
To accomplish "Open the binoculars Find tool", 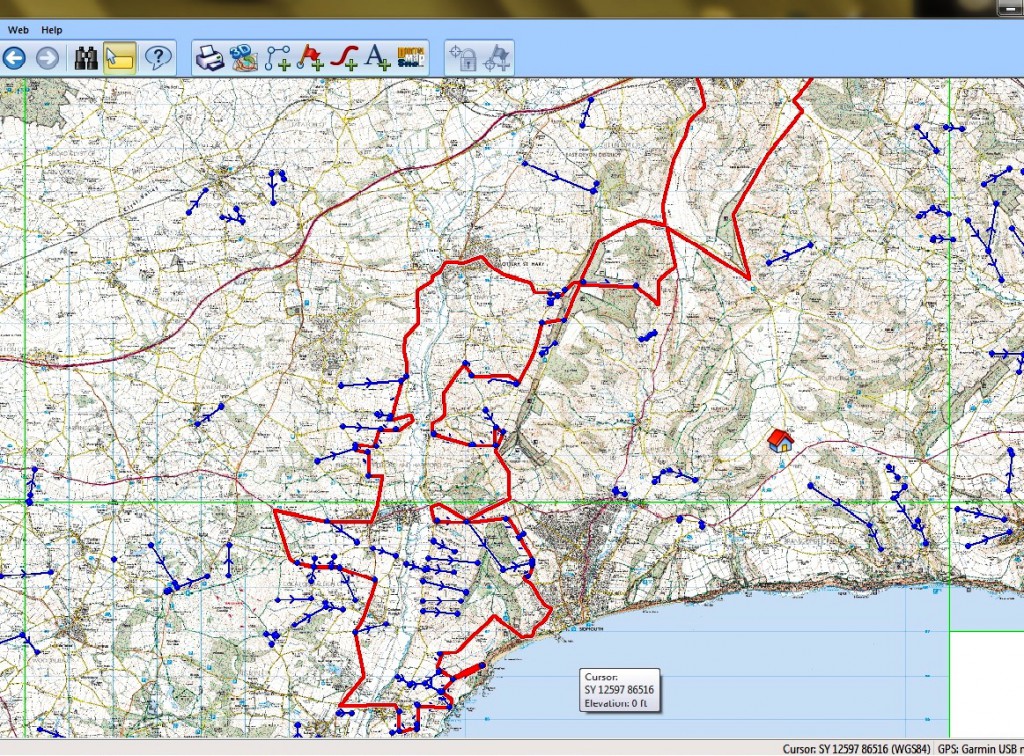I will click(x=86, y=59).
